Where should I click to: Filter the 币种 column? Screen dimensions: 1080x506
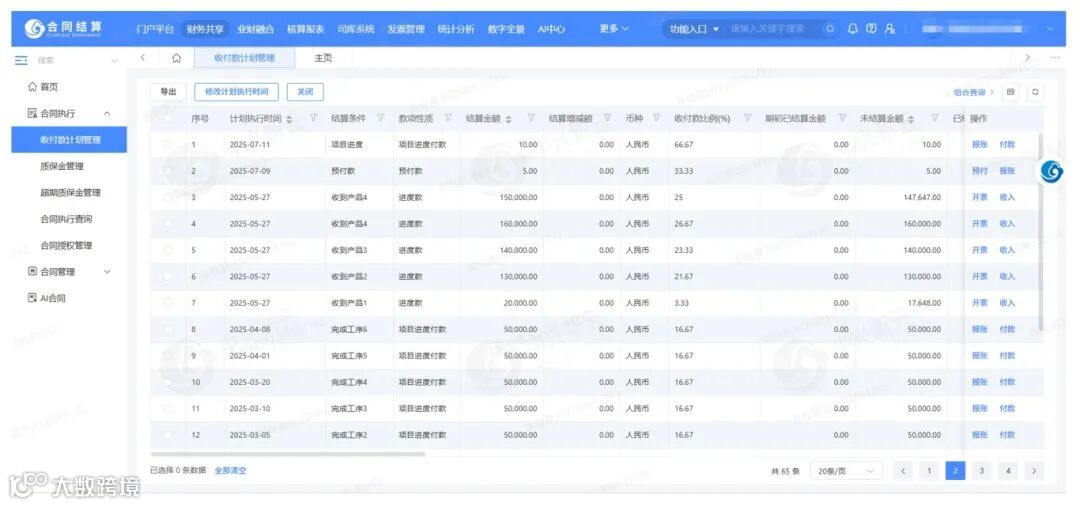coord(656,118)
